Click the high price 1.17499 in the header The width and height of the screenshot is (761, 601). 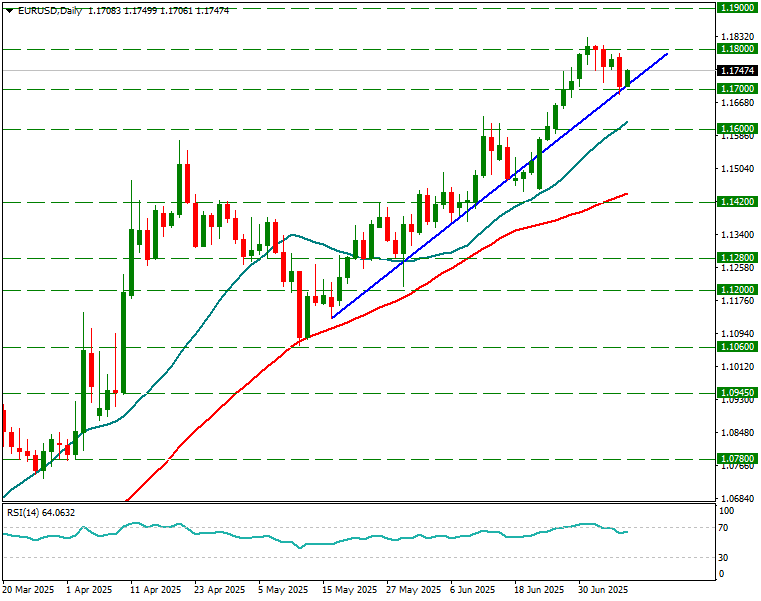point(140,11)
